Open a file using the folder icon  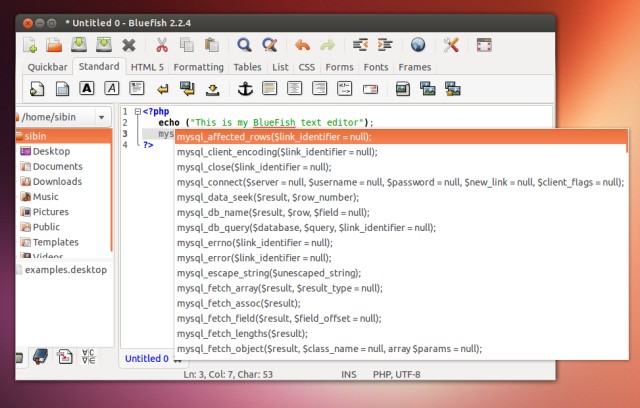(x=54, y=45)
